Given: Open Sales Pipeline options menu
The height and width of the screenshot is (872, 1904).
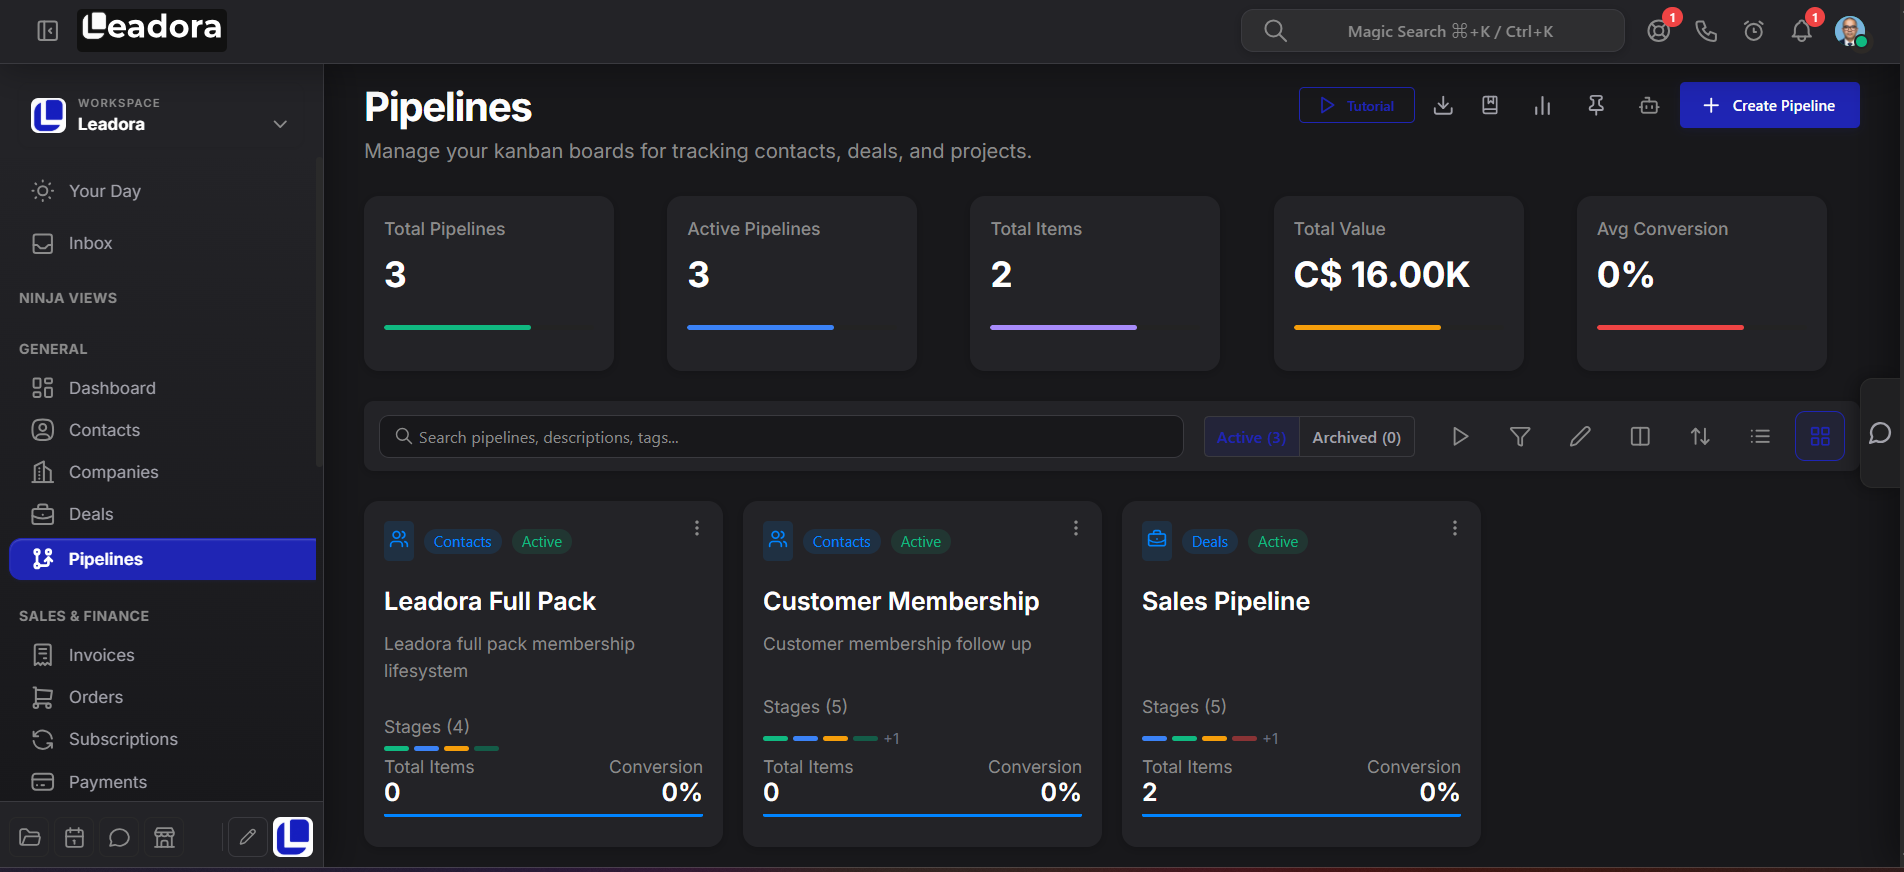Looking at the screenshot, I should (x=1455, y=528).
